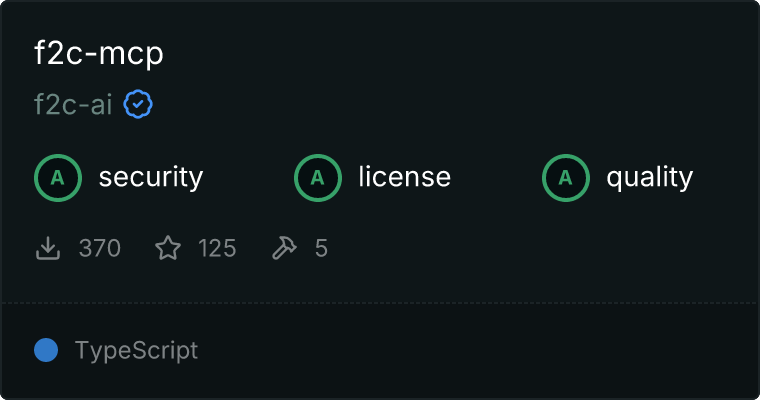
Task: Select the license label
Action: (405, 177)
